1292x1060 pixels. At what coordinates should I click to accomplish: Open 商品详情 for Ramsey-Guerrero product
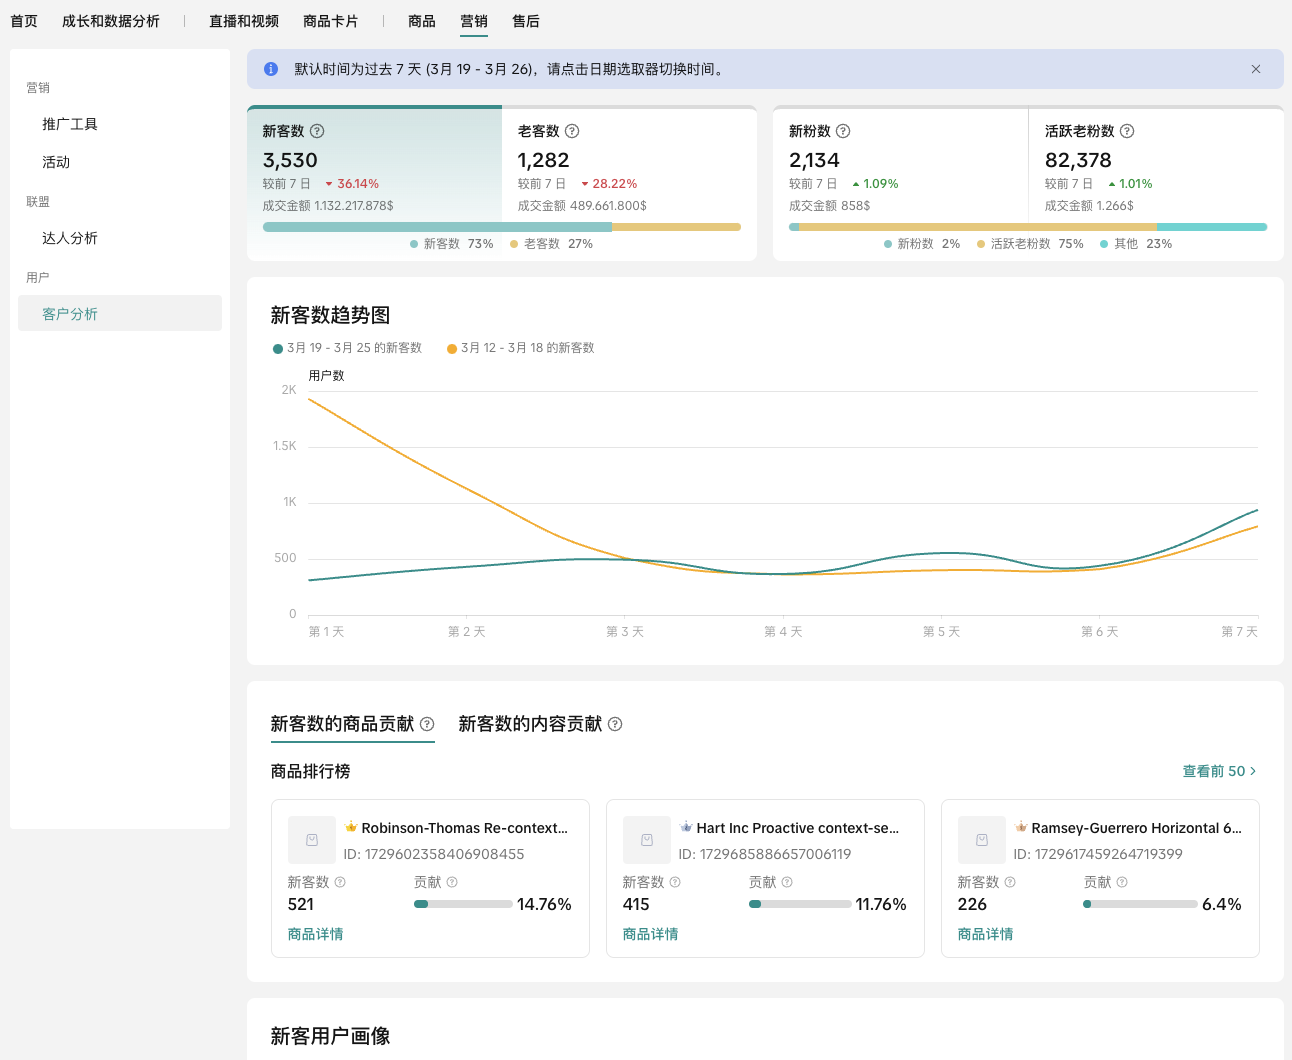tap(985, 934)
